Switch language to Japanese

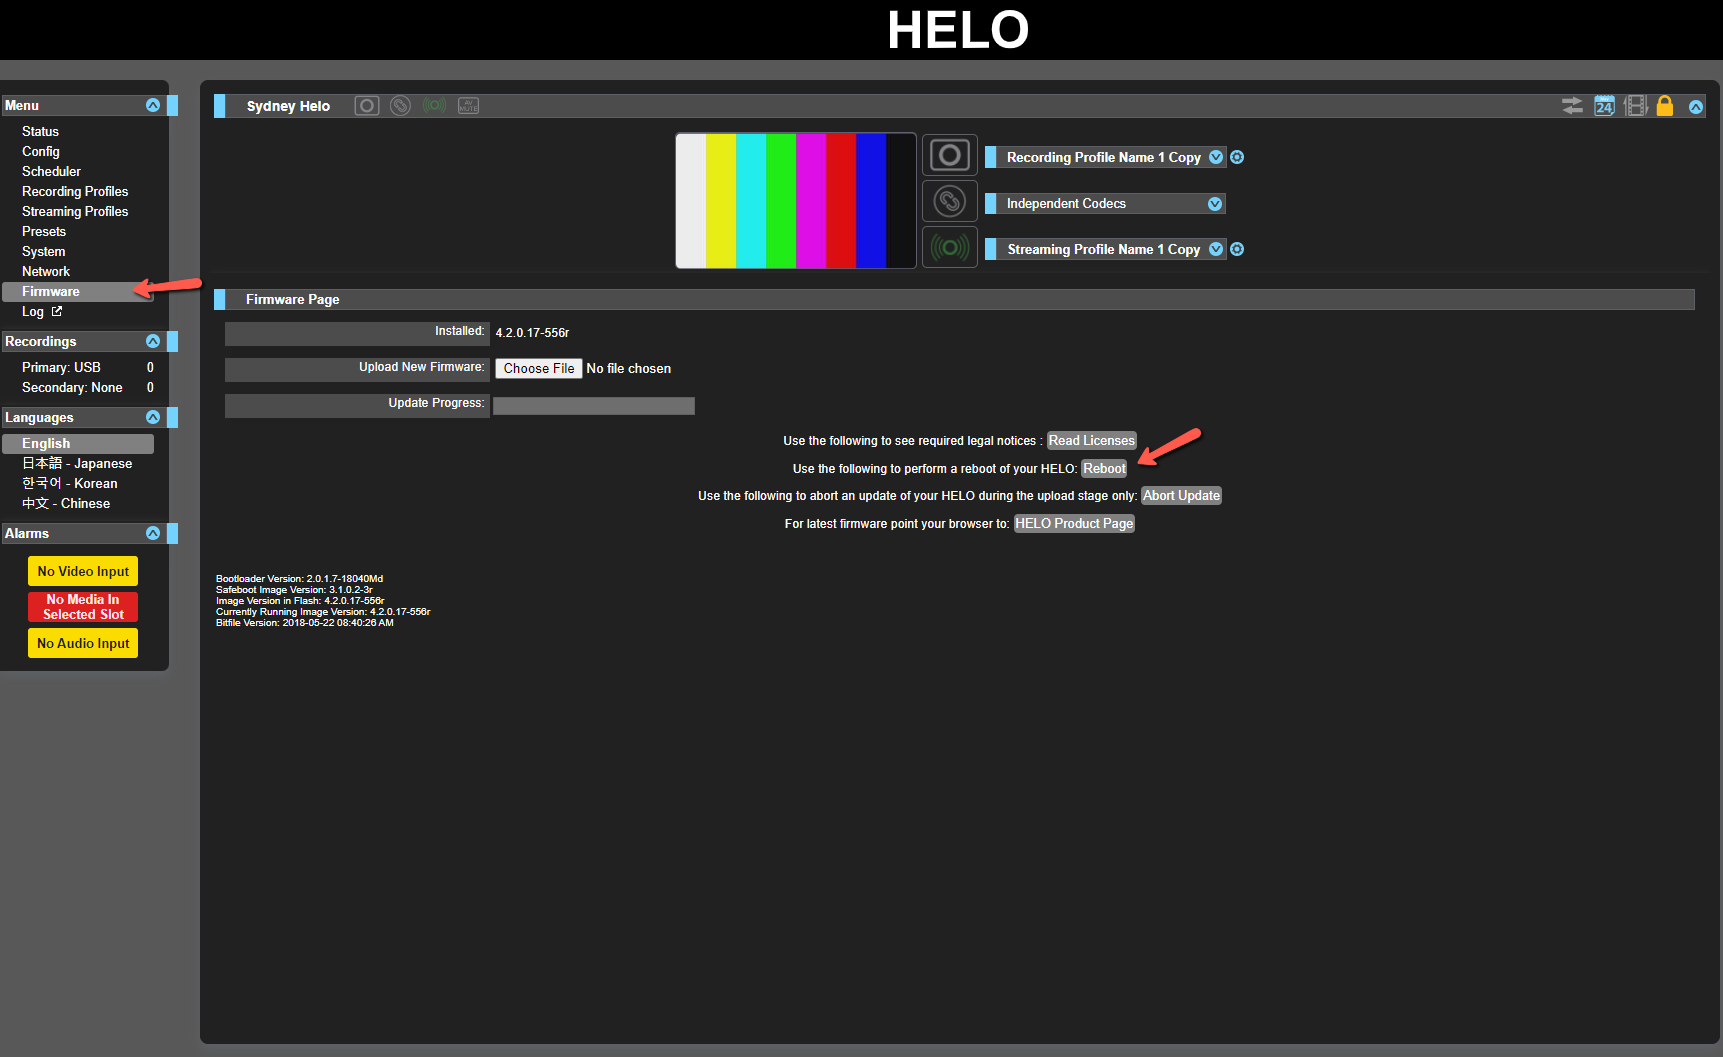tap(78, 463)
